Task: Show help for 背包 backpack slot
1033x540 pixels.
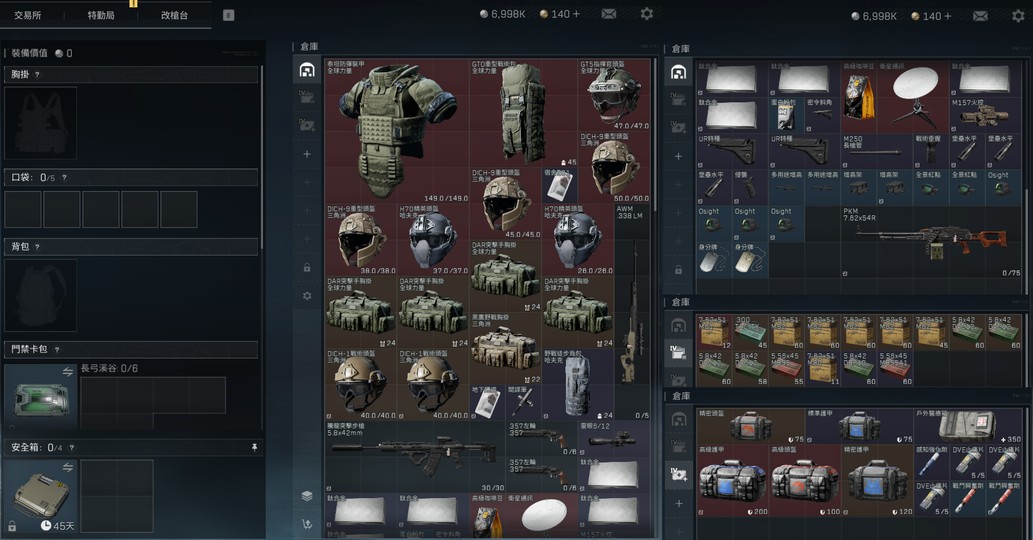Action: pos(37,247)
